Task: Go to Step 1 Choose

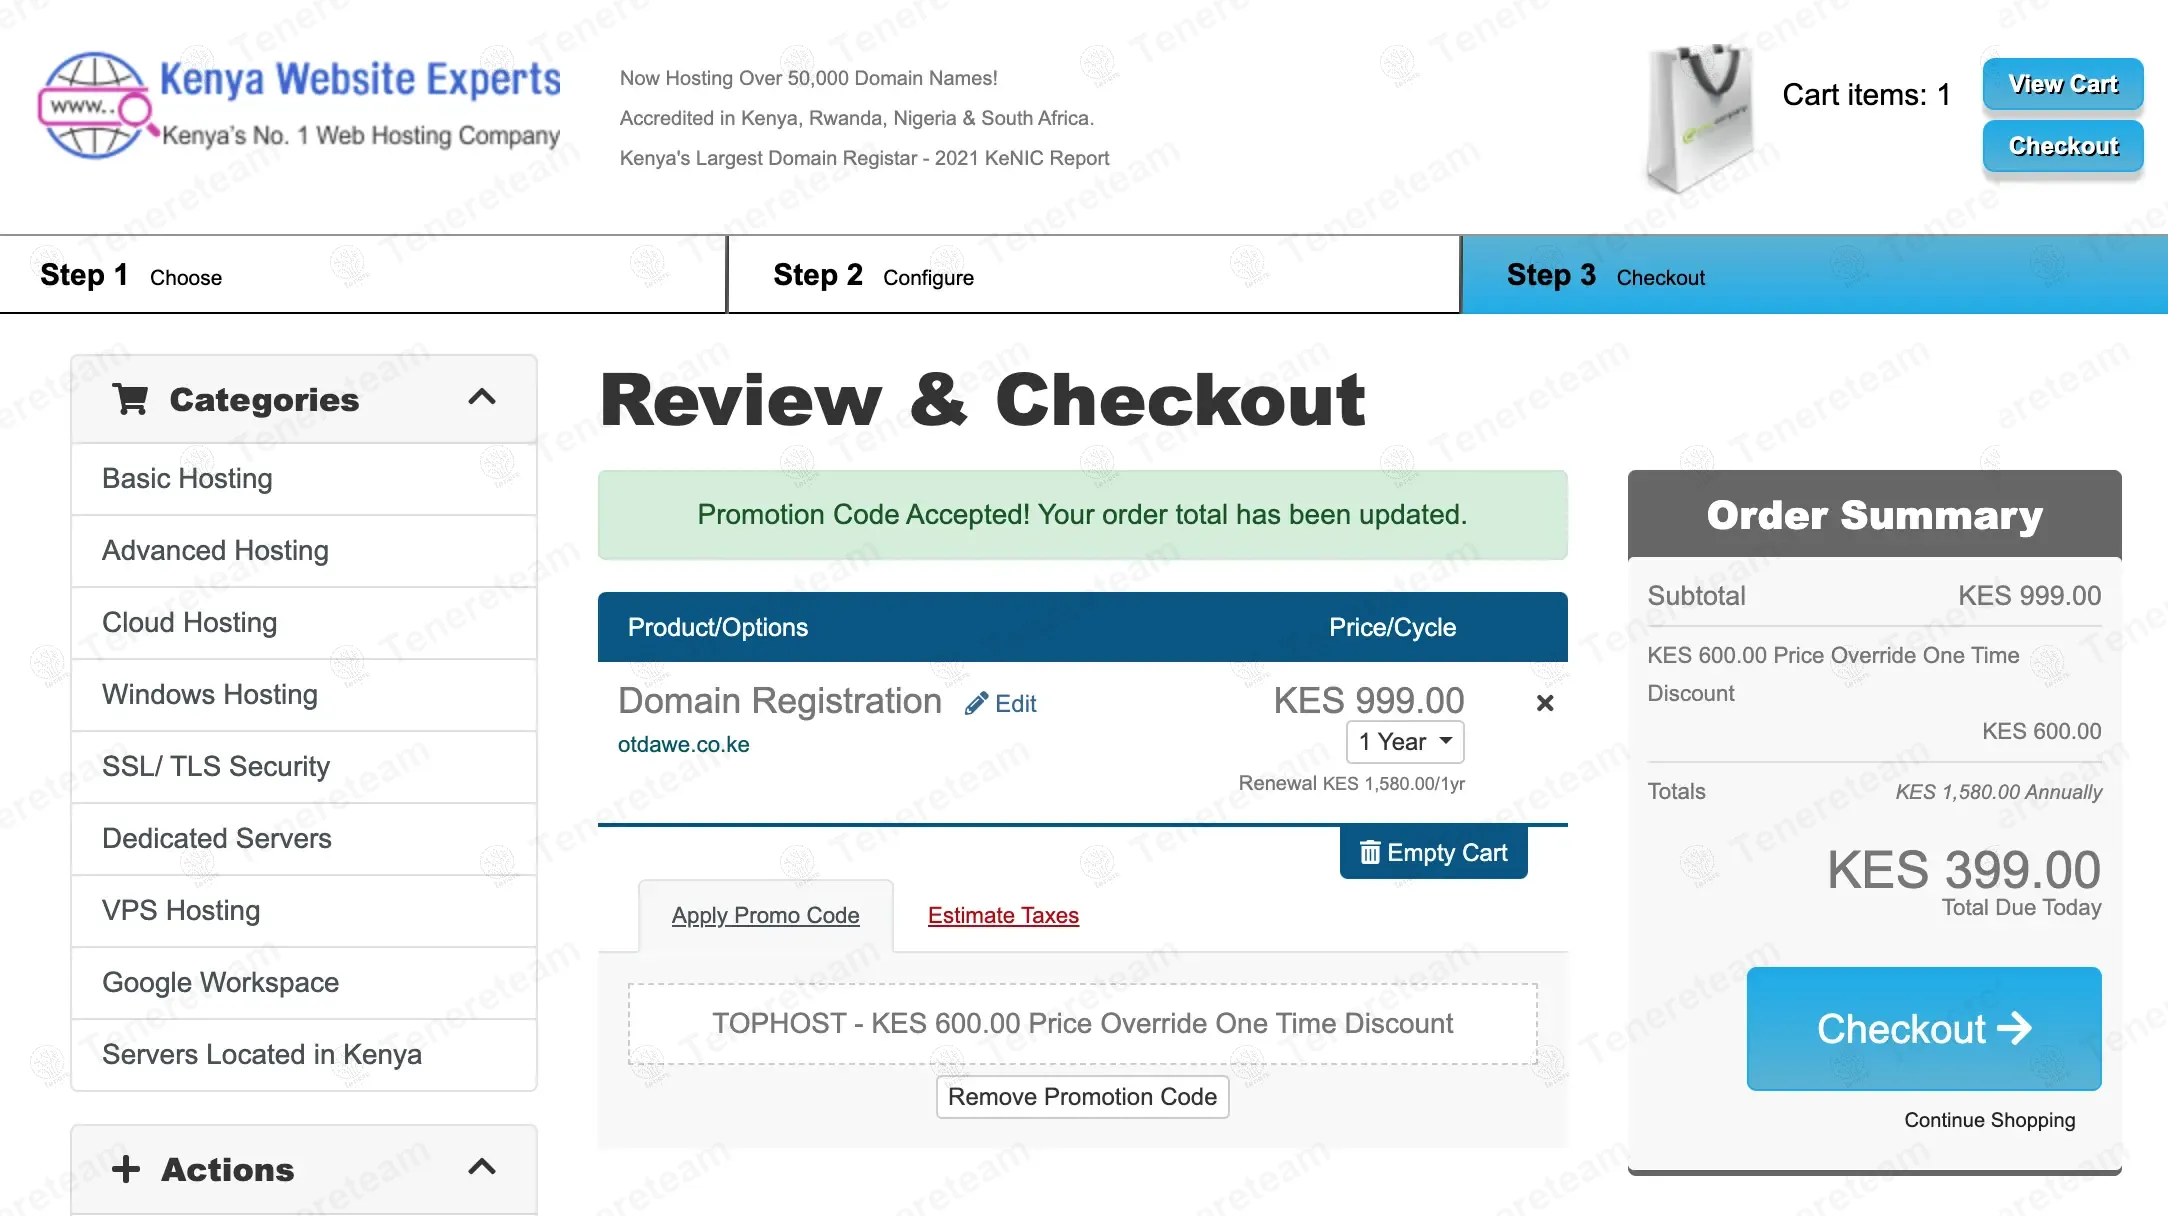Action: (363, 275)
